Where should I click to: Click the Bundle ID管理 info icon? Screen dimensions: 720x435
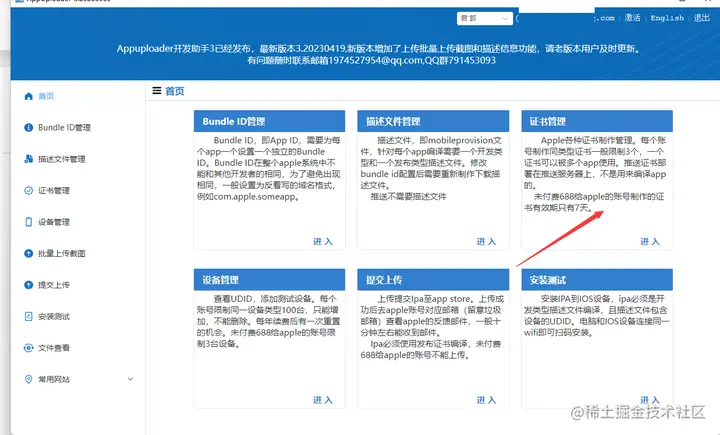coord(28,128)
